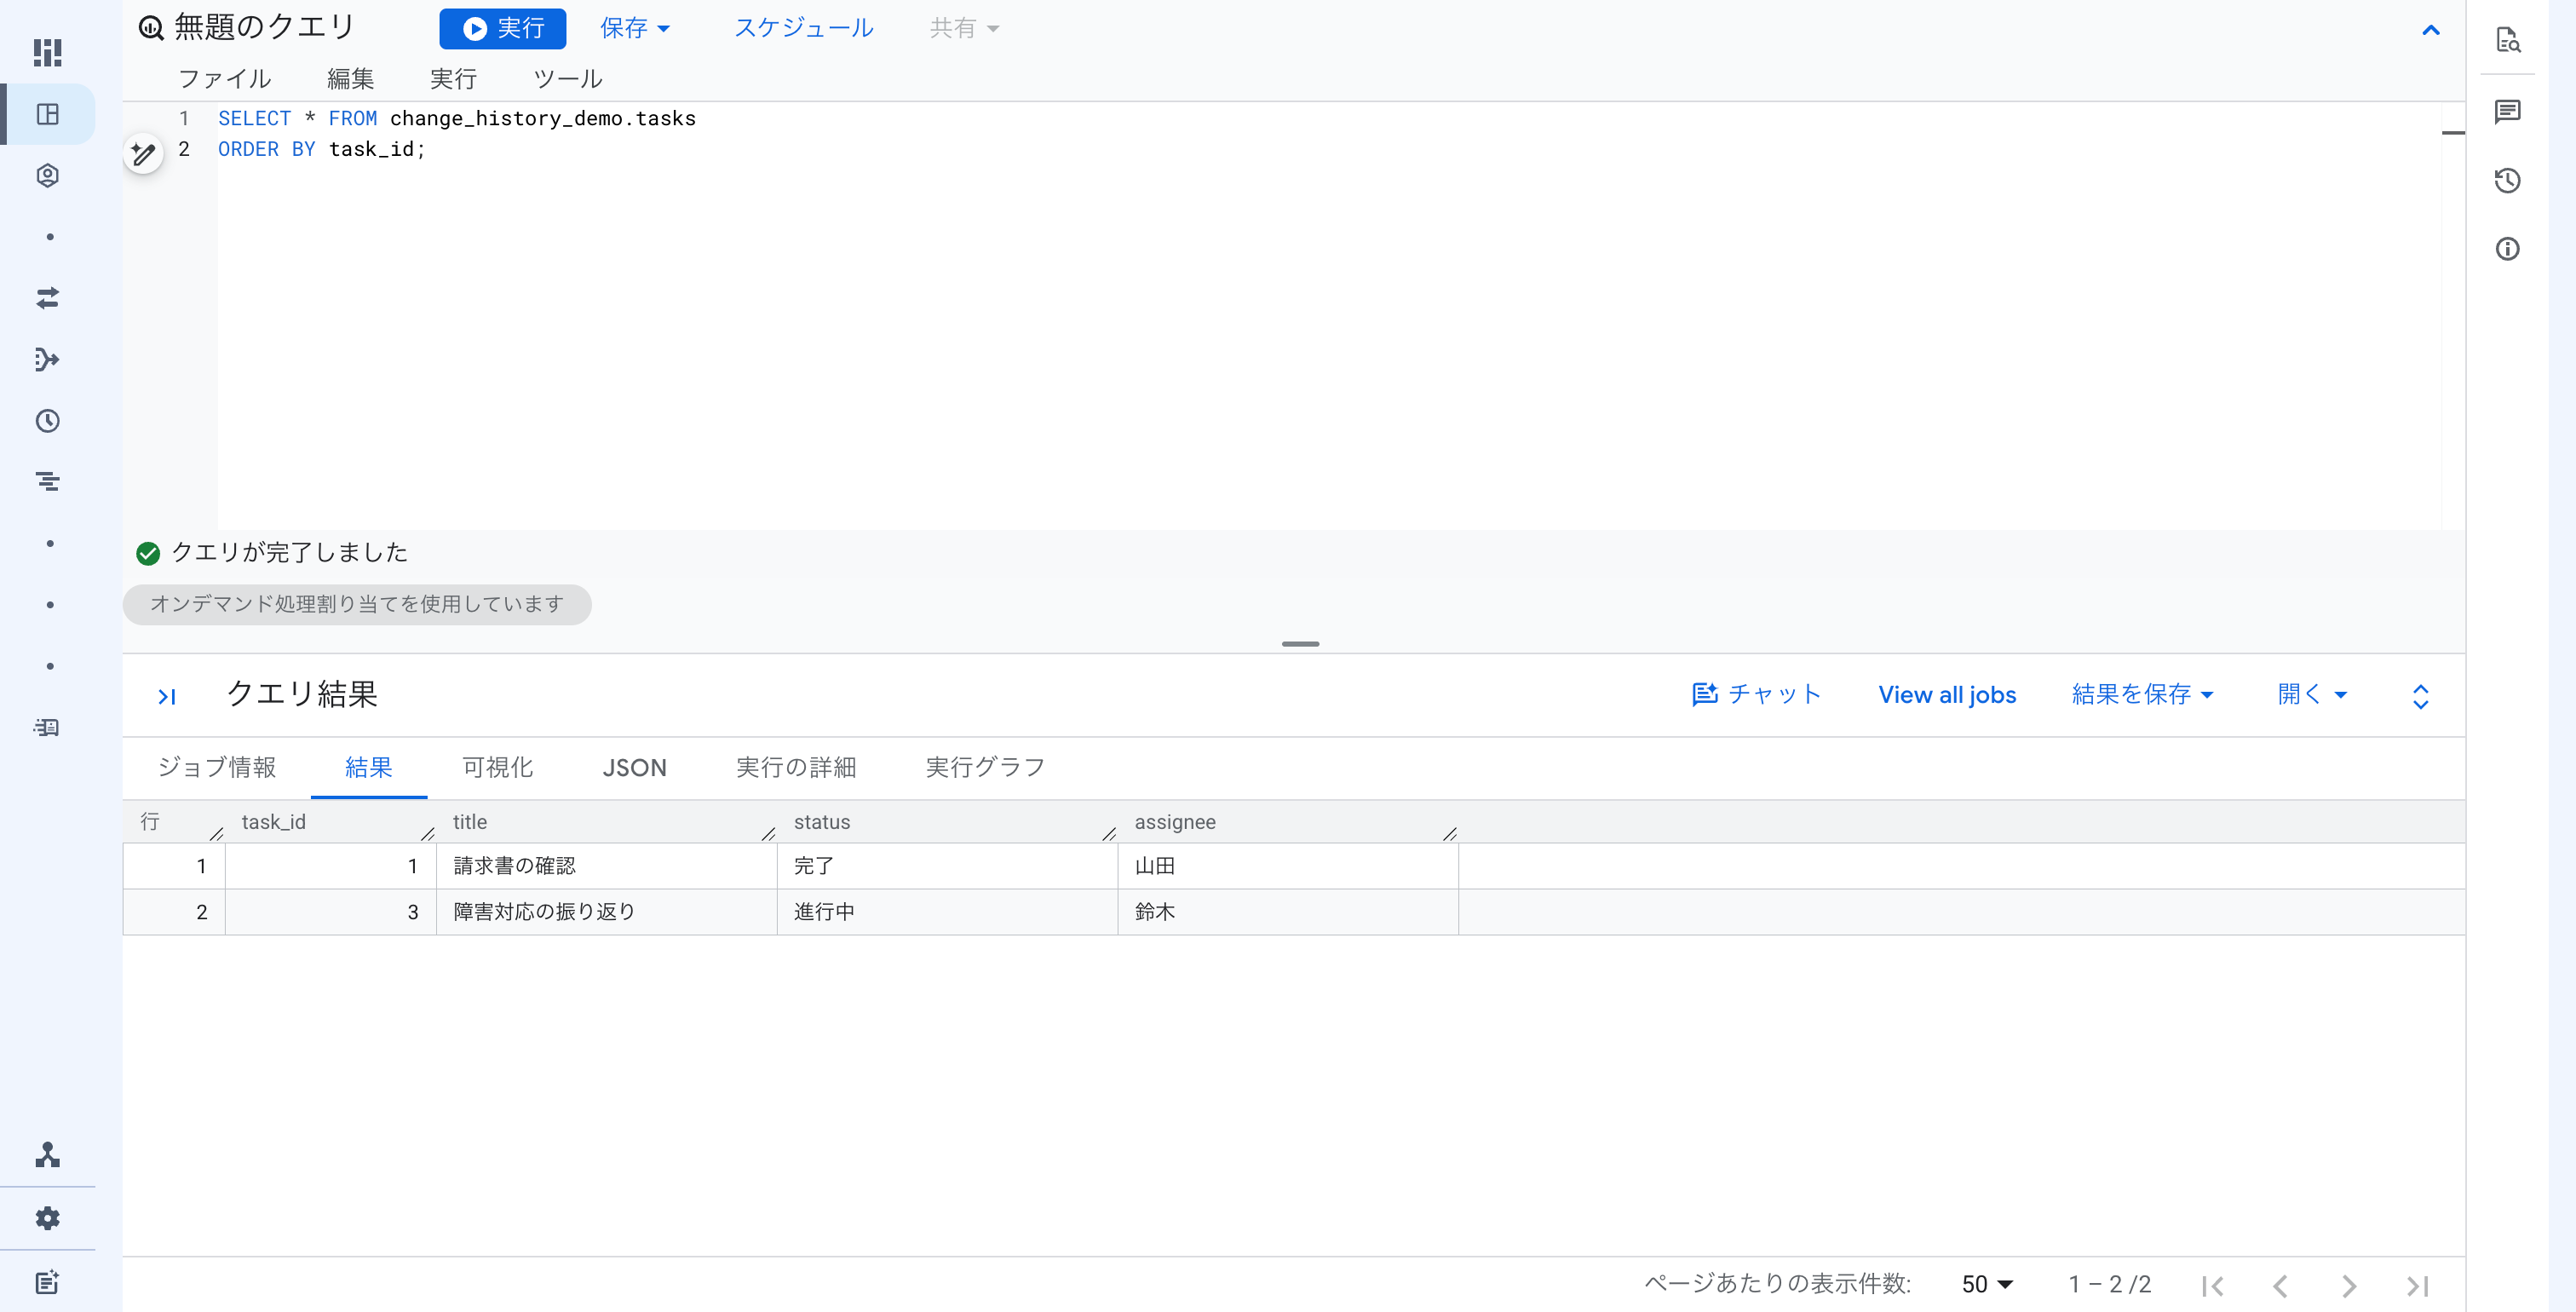Screen dimensions: 2576x1312
Task: Click the スケジュール button
Action: pyautogui.click(x=803, y=28)
